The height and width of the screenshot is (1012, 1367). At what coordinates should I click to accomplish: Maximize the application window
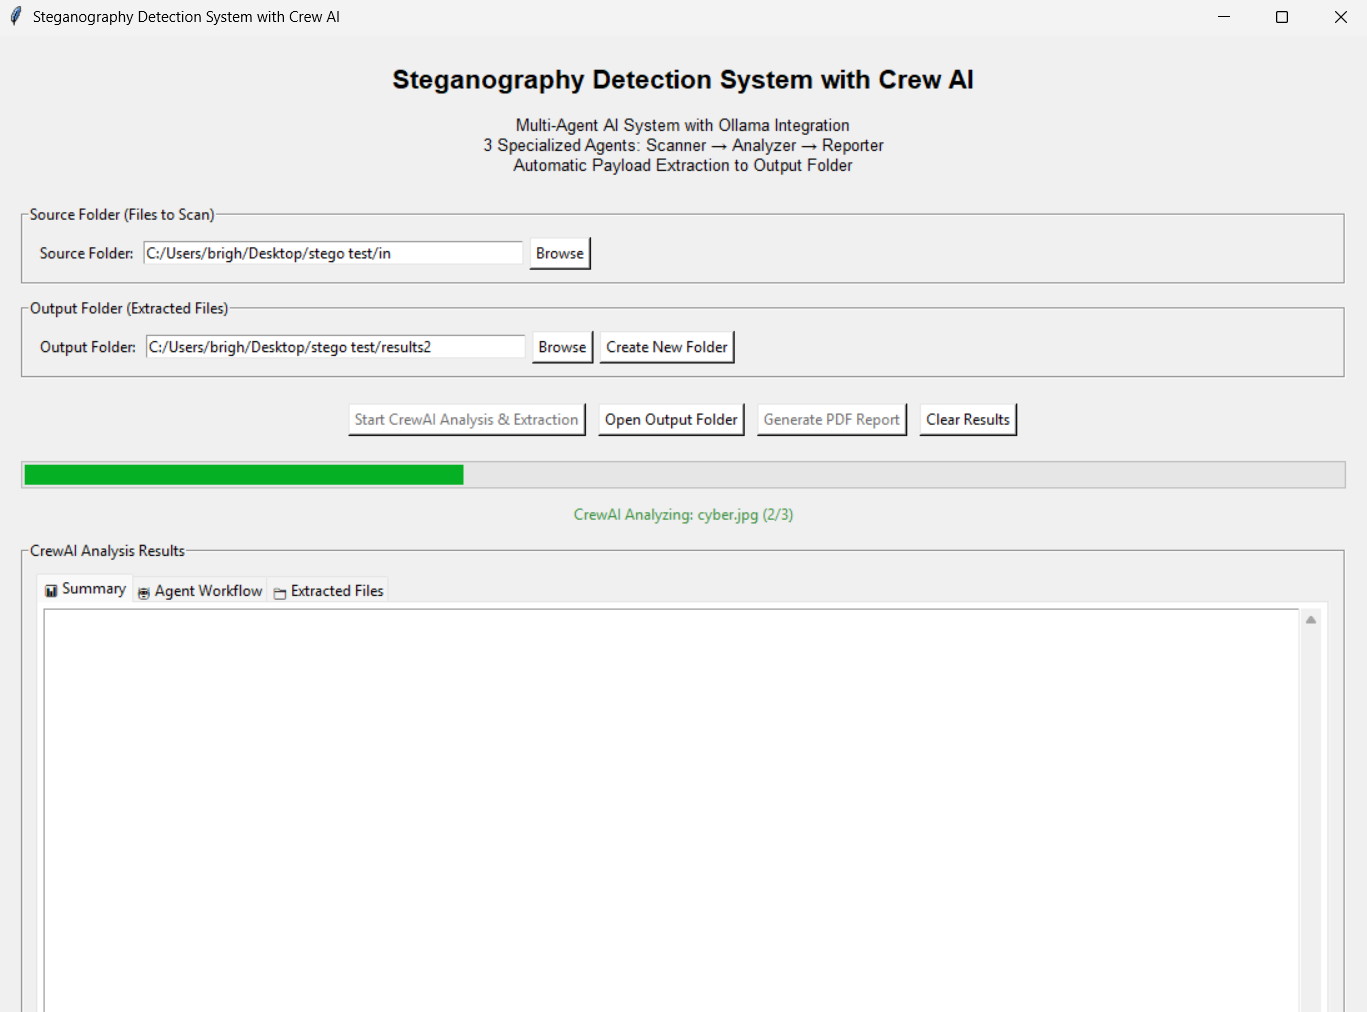click(1282, 17)
